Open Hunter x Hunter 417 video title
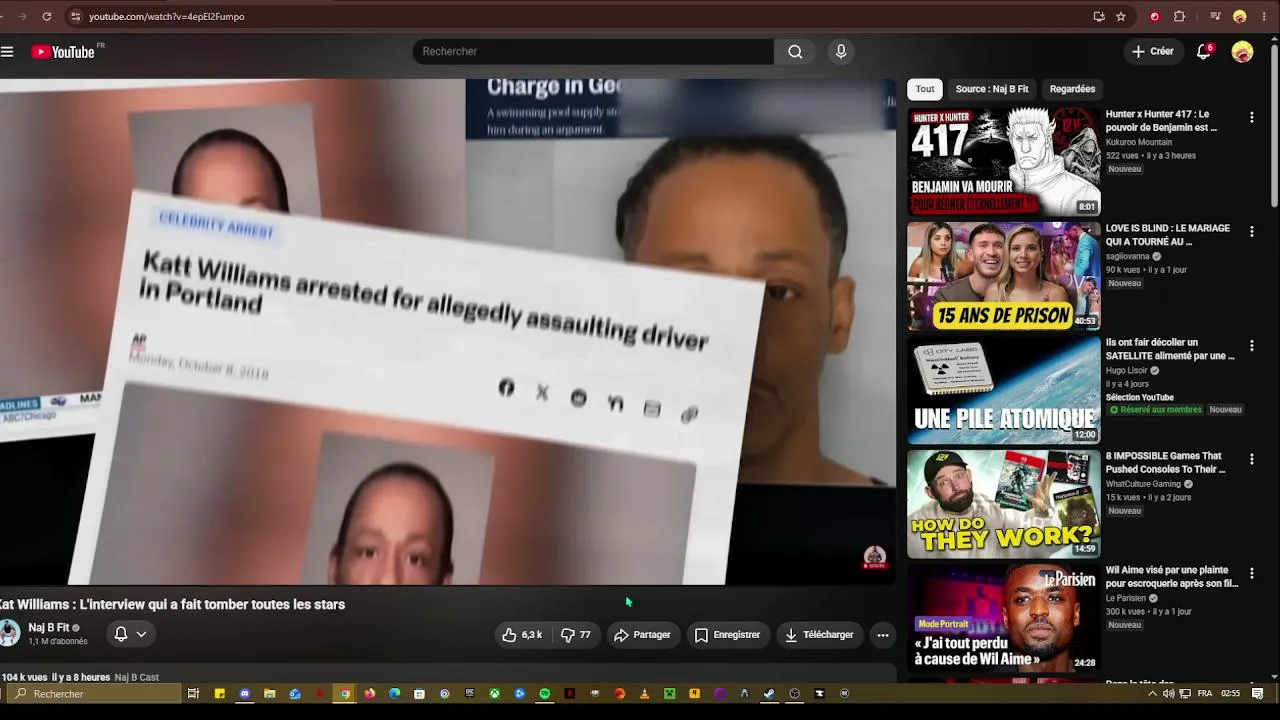The width and height of the screenshot is (1280, 720). click(1162, 121)
